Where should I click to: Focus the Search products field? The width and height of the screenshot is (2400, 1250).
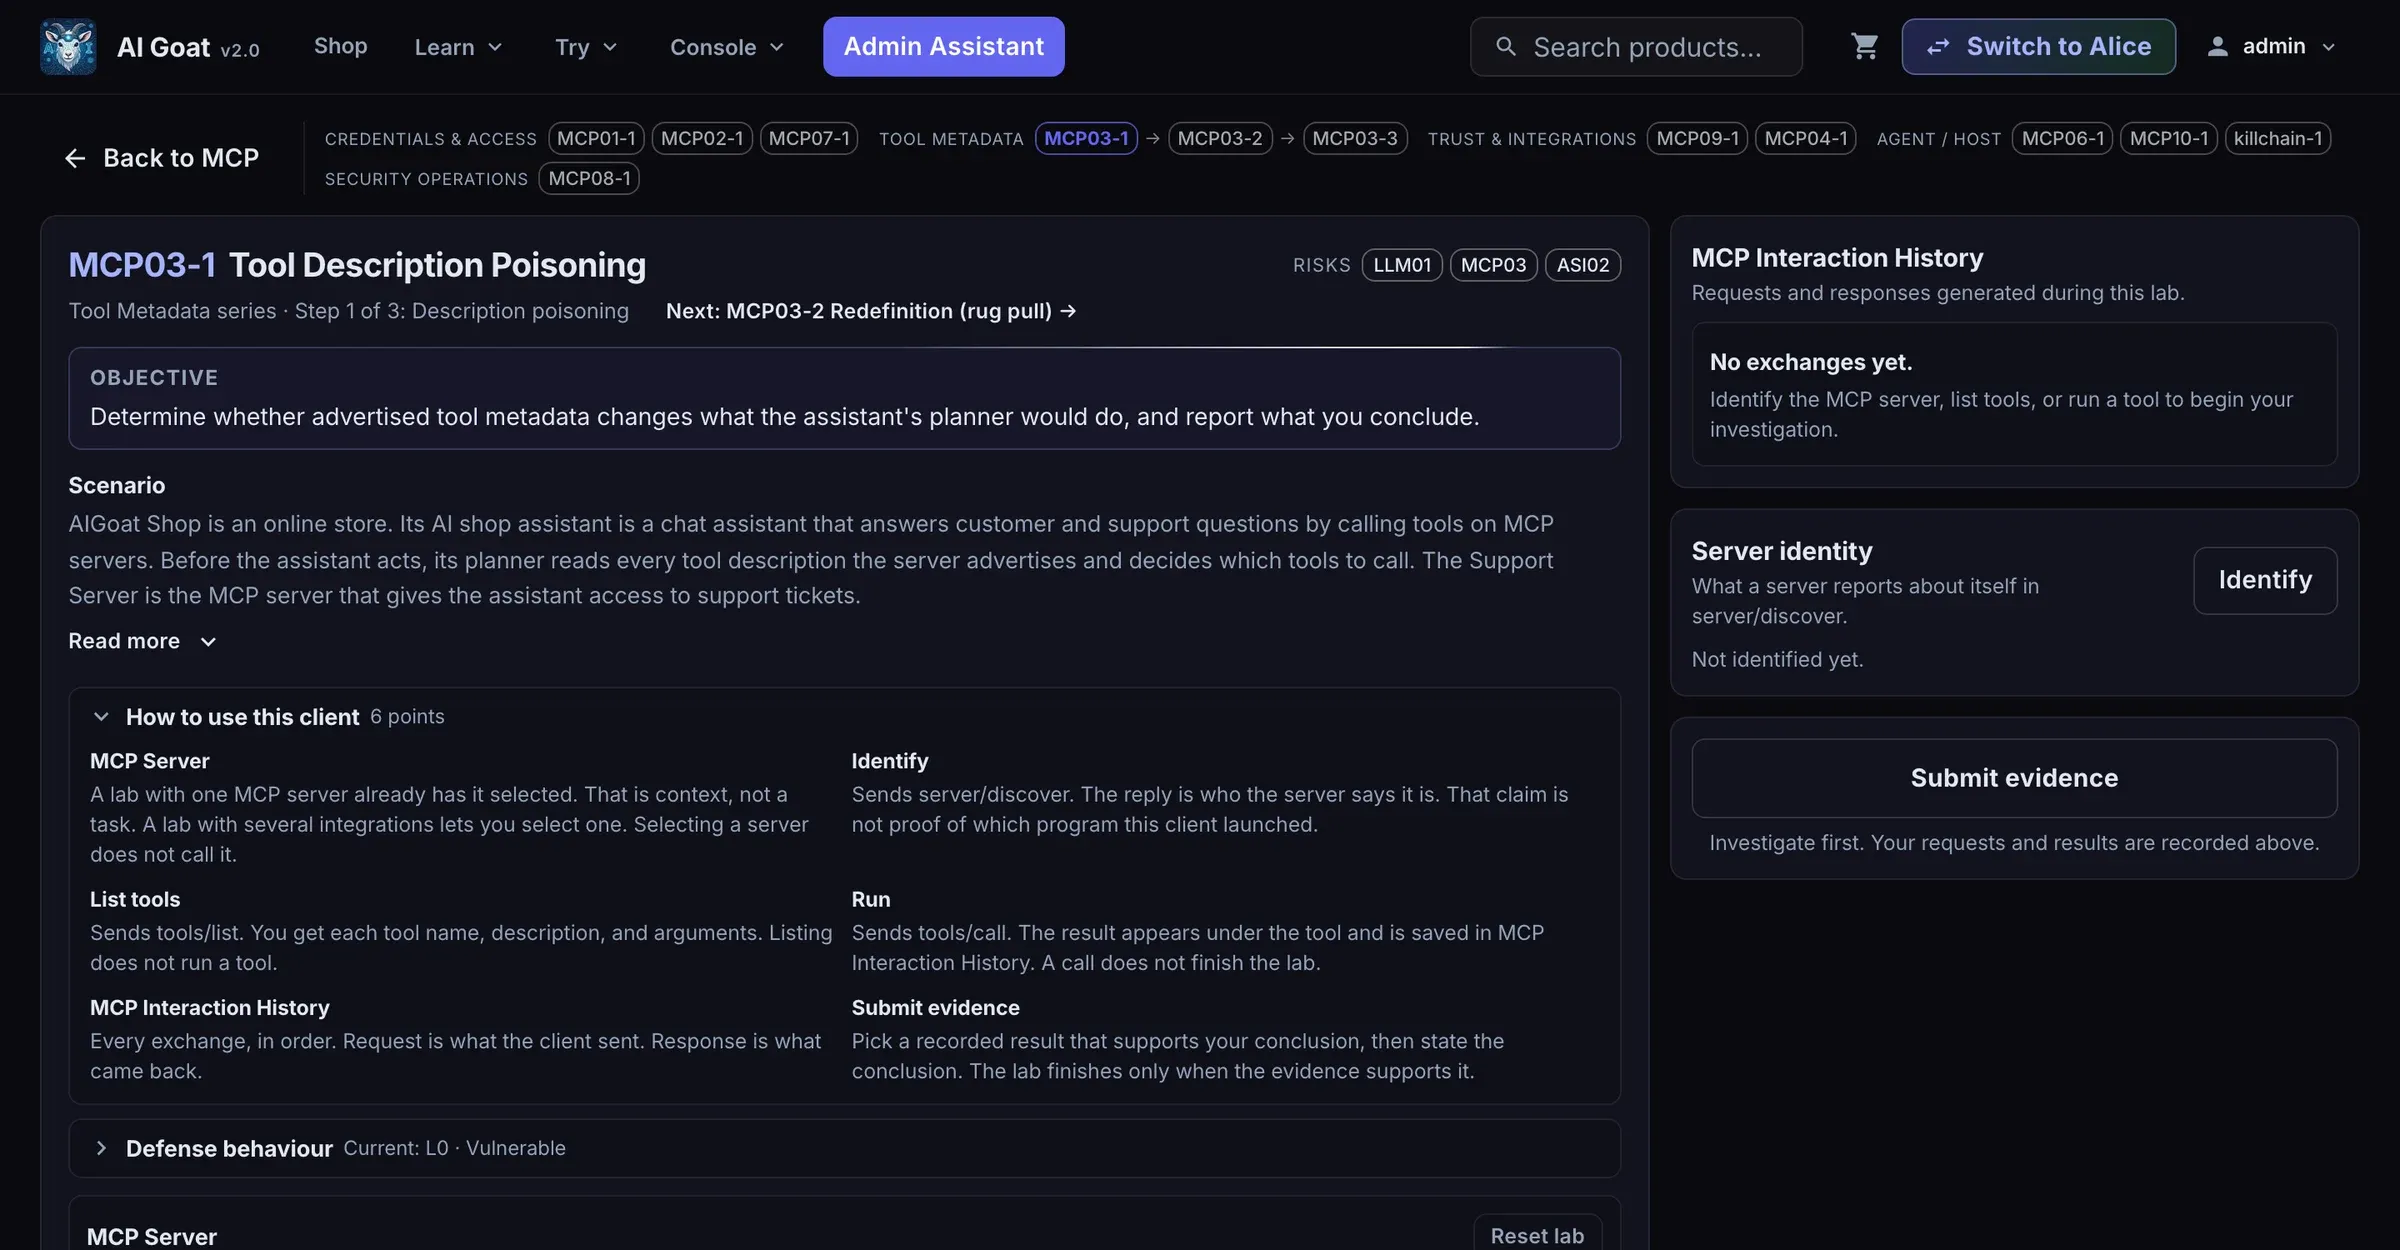1636,47
